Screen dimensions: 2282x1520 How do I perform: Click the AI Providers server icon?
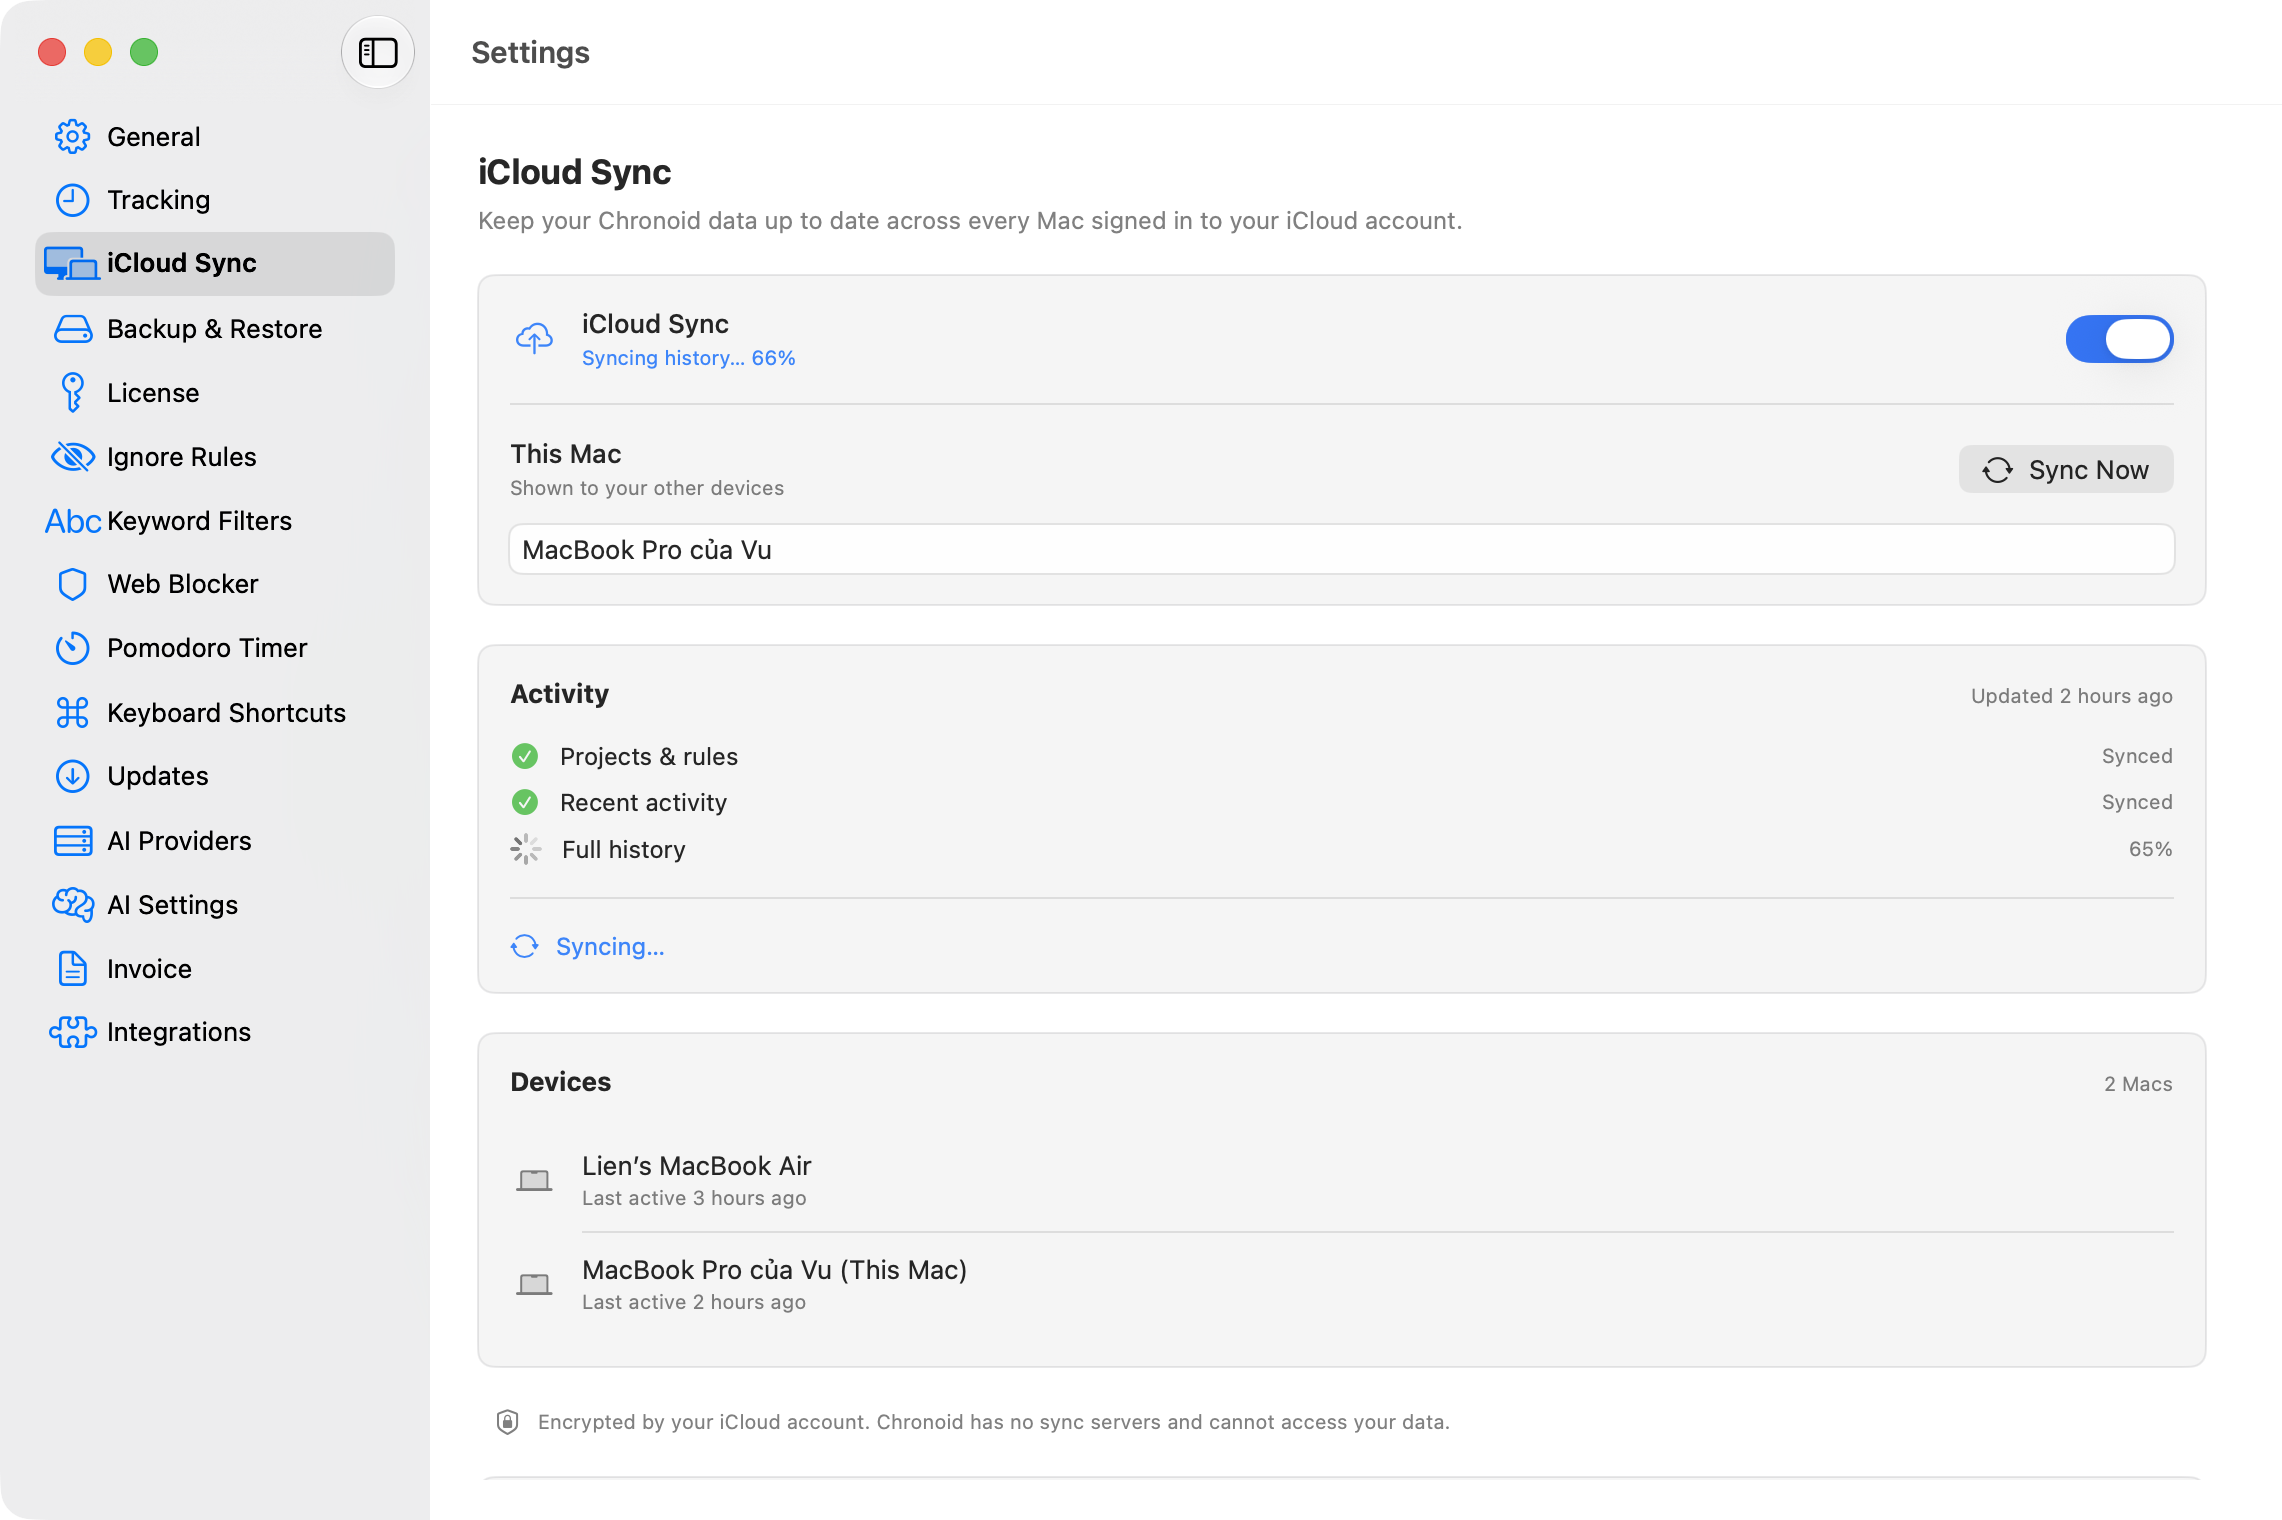72,841
